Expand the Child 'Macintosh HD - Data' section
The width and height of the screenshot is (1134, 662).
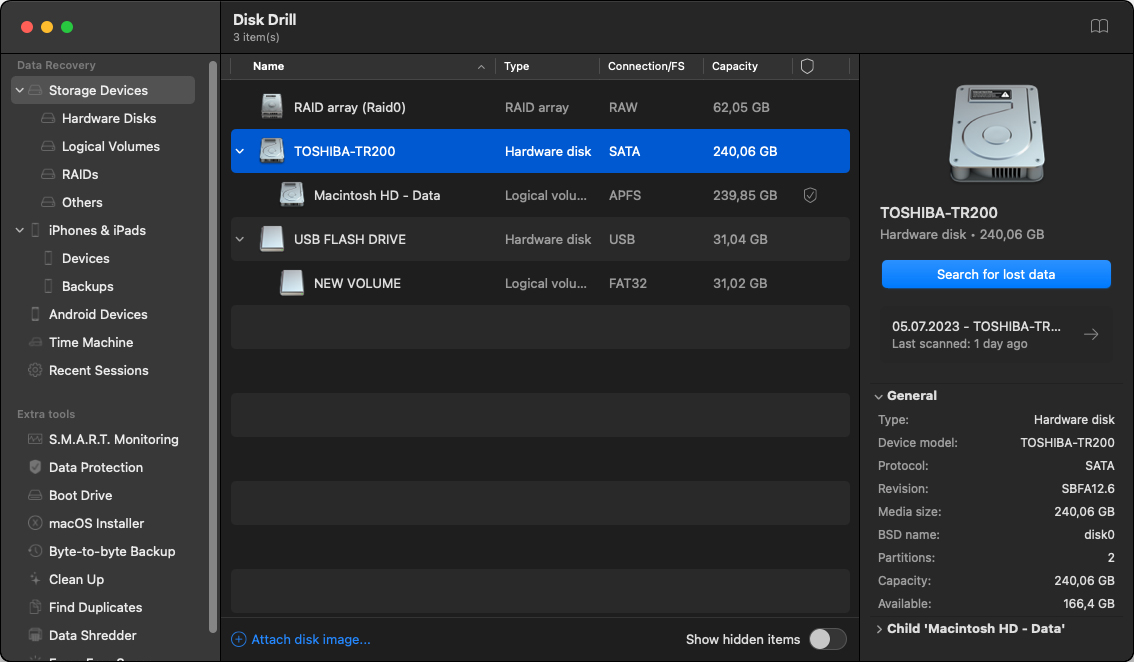tap(879, 629)
